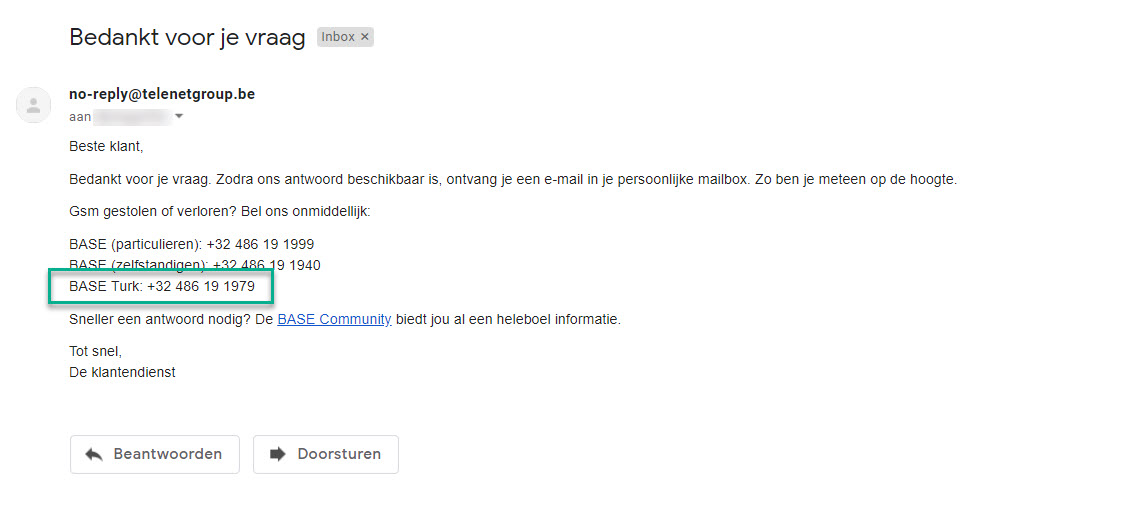
Task: Click the forward arrow icon beside Doorsturen
Action: tap(277, 454)
